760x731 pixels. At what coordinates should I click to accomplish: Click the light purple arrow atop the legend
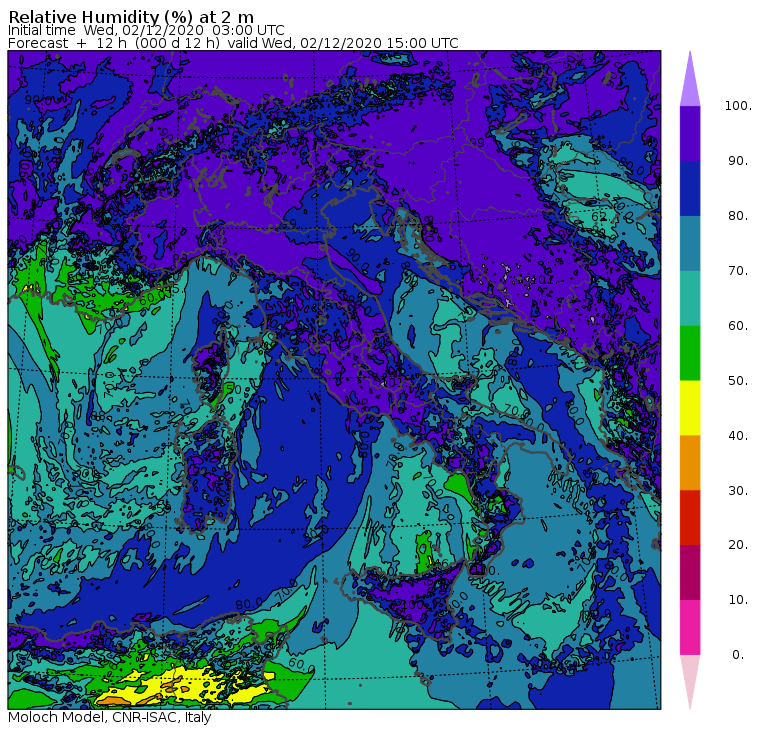[x=690, y=82]
